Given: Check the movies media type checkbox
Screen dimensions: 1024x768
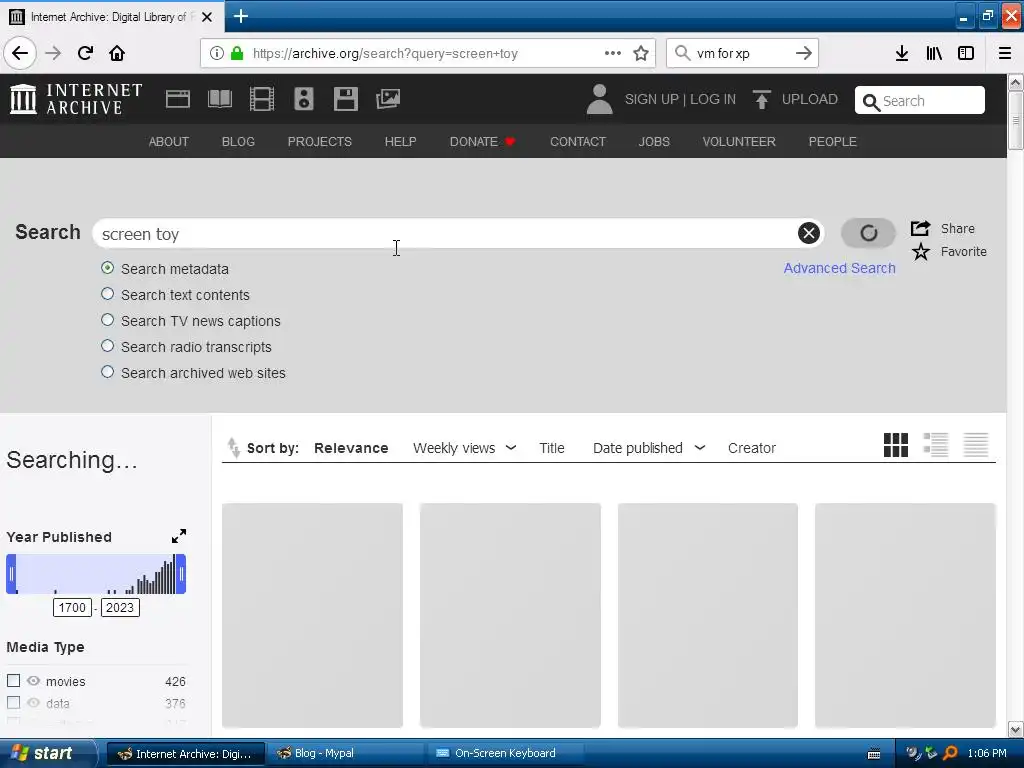Looking at the screenshot, I should 13,680.
